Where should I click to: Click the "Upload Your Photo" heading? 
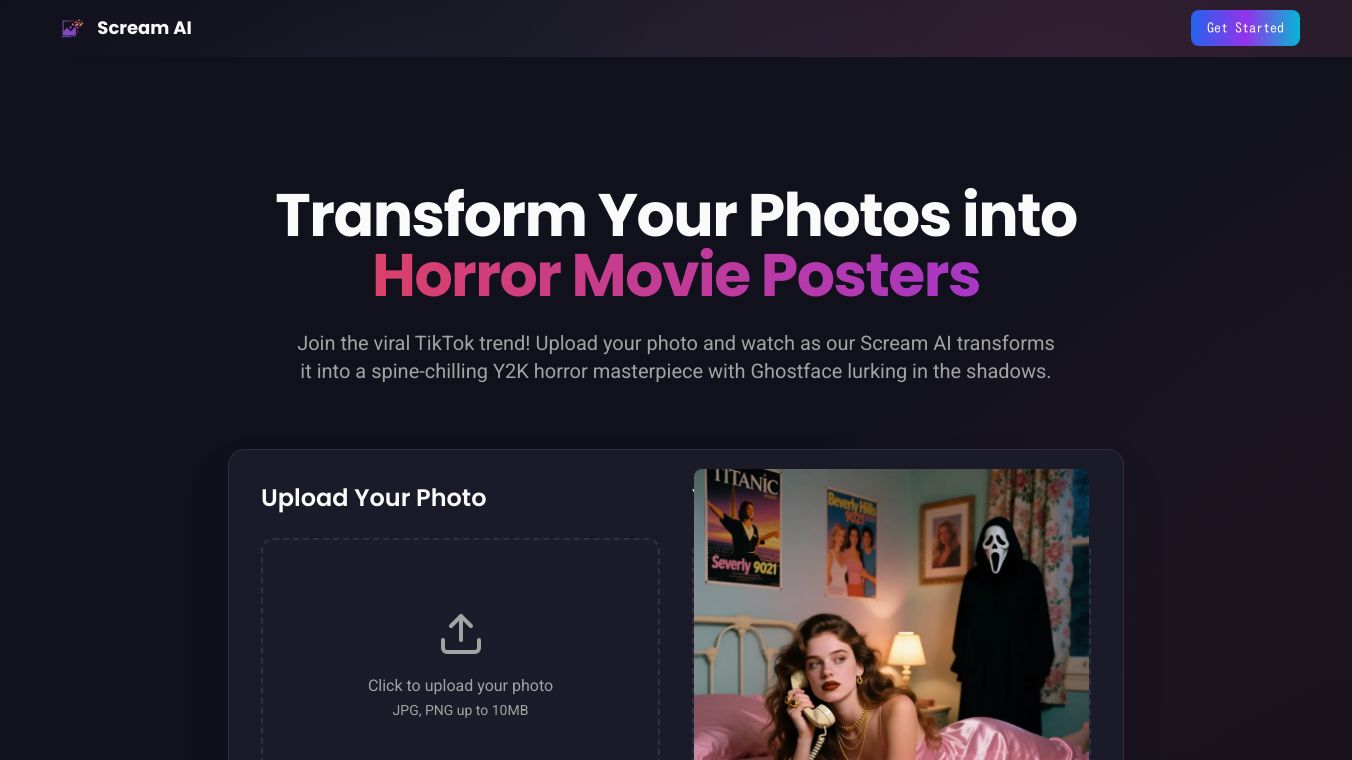373,497
